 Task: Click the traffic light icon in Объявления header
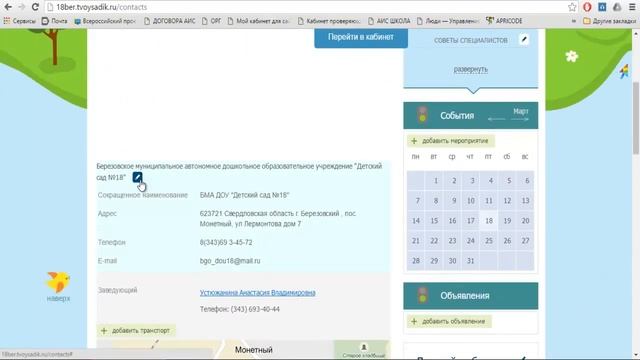pos(422,296)
